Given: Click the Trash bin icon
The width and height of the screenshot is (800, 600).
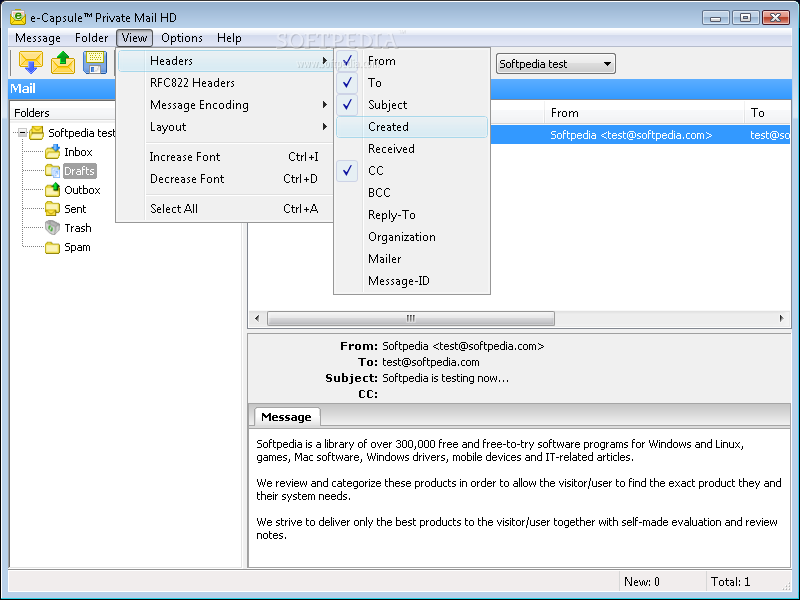Looking at the screenshot, I should [53, 228].
